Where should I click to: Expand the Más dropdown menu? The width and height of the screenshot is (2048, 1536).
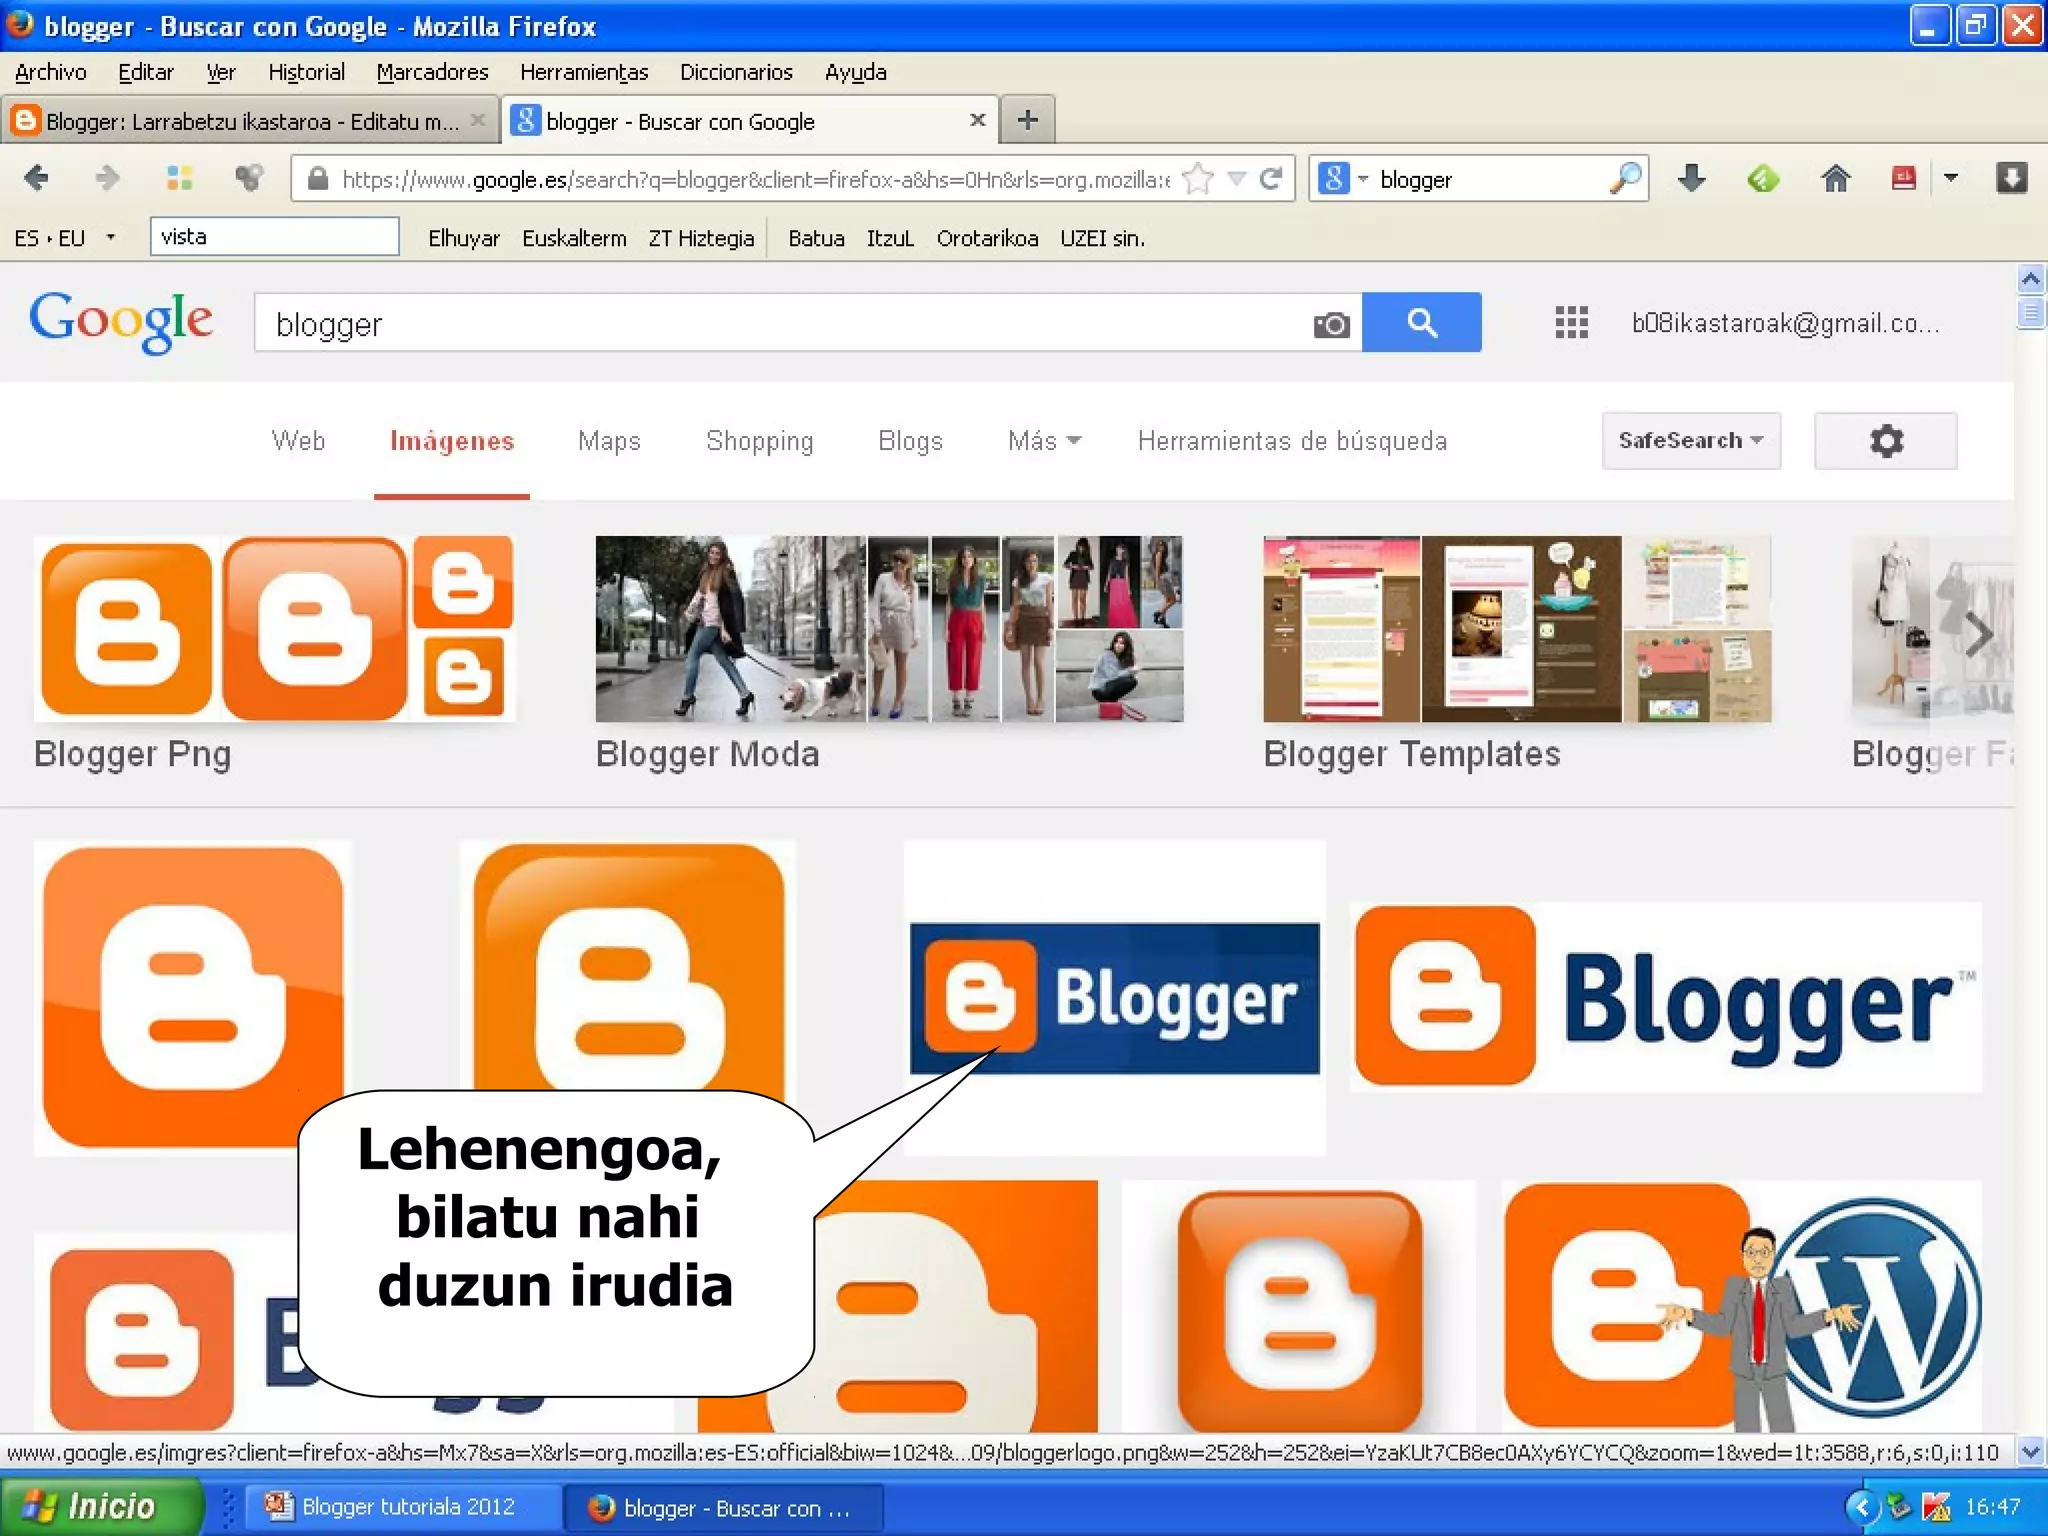pyautogui.click(x=1044, y=441)
